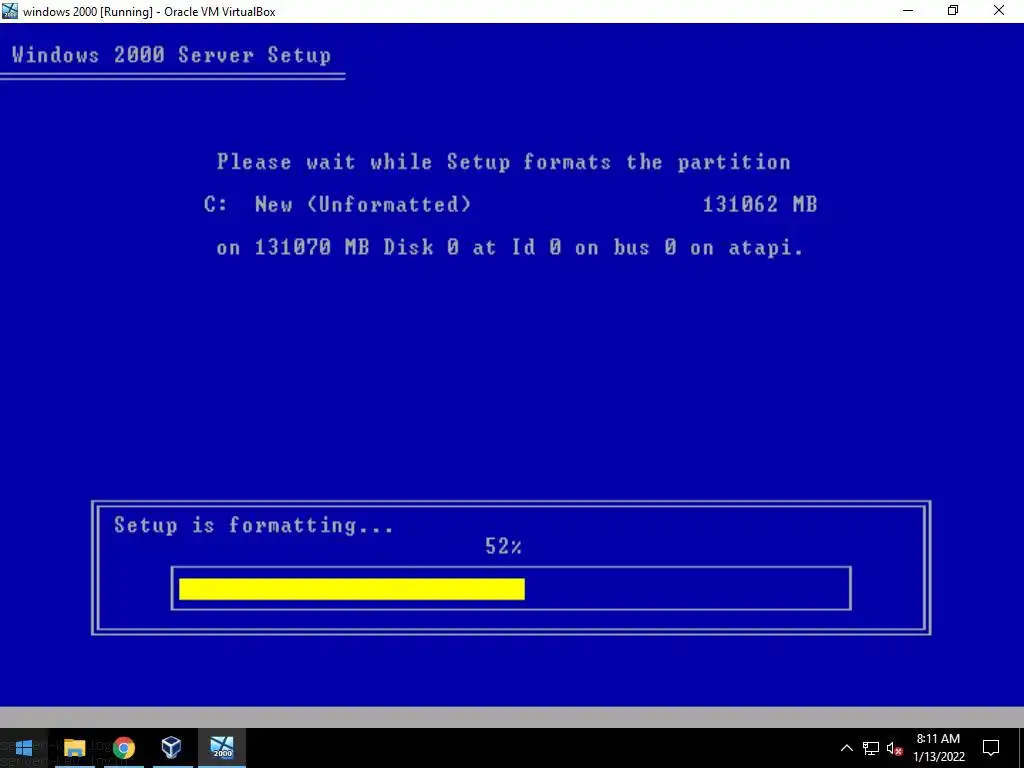Click the 52% progress text
Viewport: 1024px width, 768px height.
click(x=504, y=547)
